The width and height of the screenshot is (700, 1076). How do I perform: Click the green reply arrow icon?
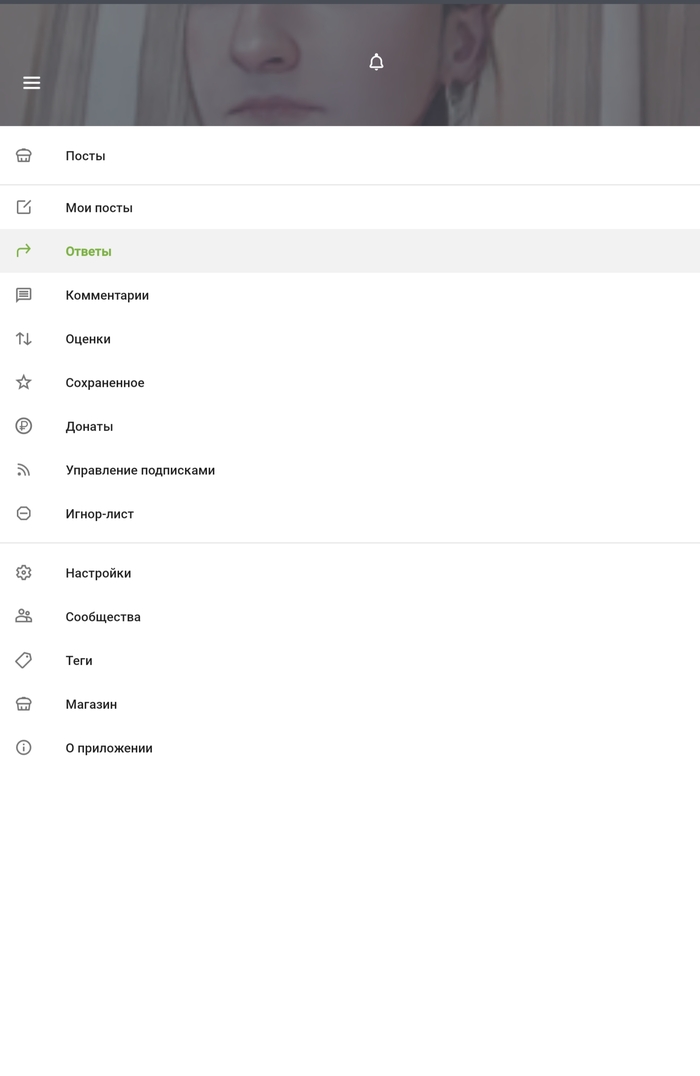point(24,251)
